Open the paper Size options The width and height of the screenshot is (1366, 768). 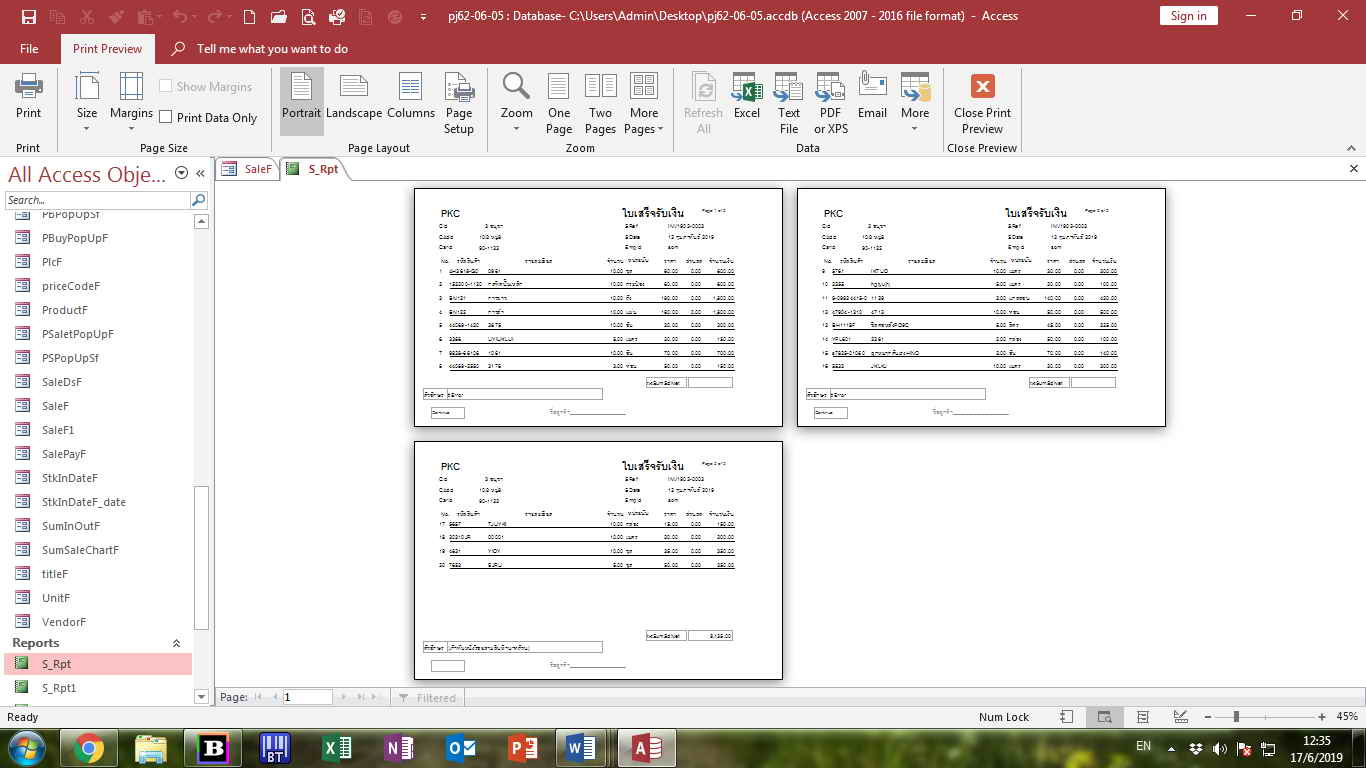pos(87,102)
